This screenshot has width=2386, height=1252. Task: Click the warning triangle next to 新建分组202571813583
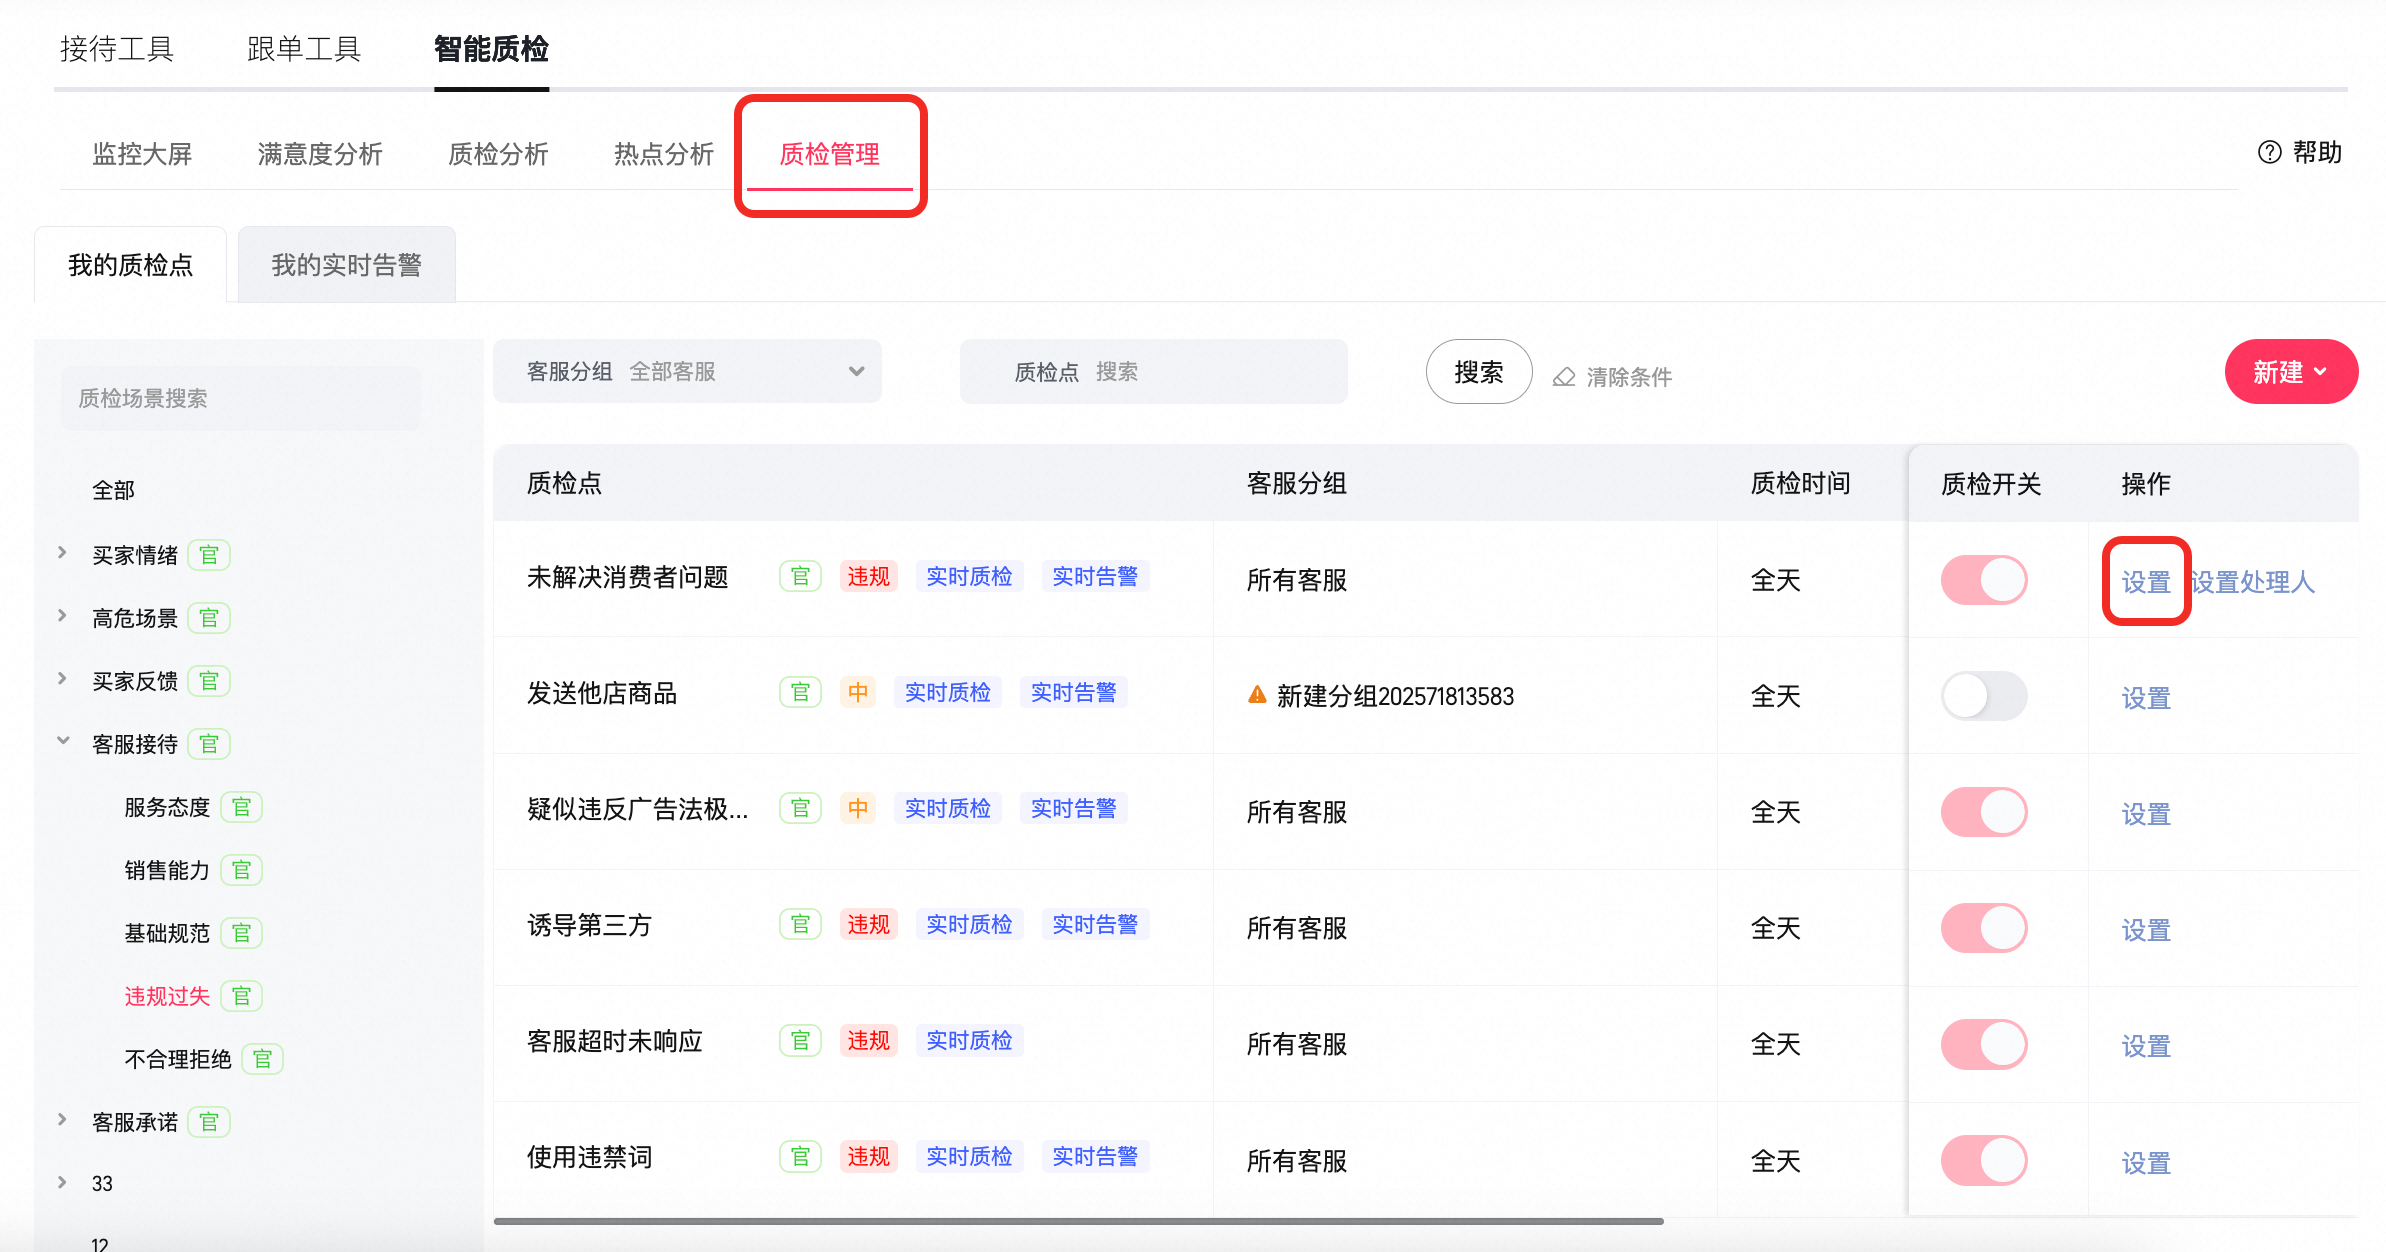click(1257, 695)
